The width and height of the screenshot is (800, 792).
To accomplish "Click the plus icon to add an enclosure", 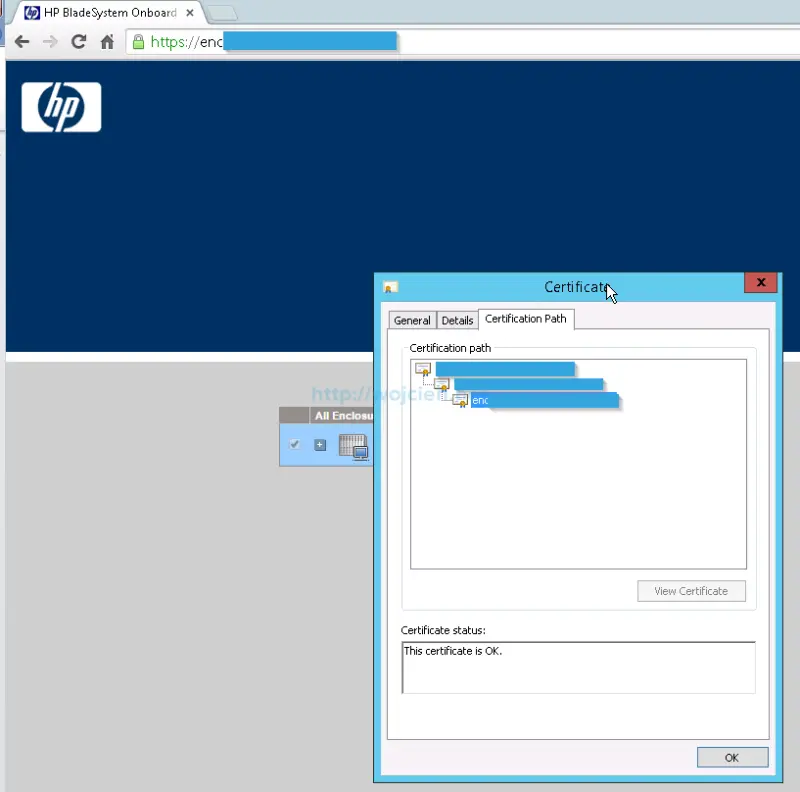I will pos(320,445).
